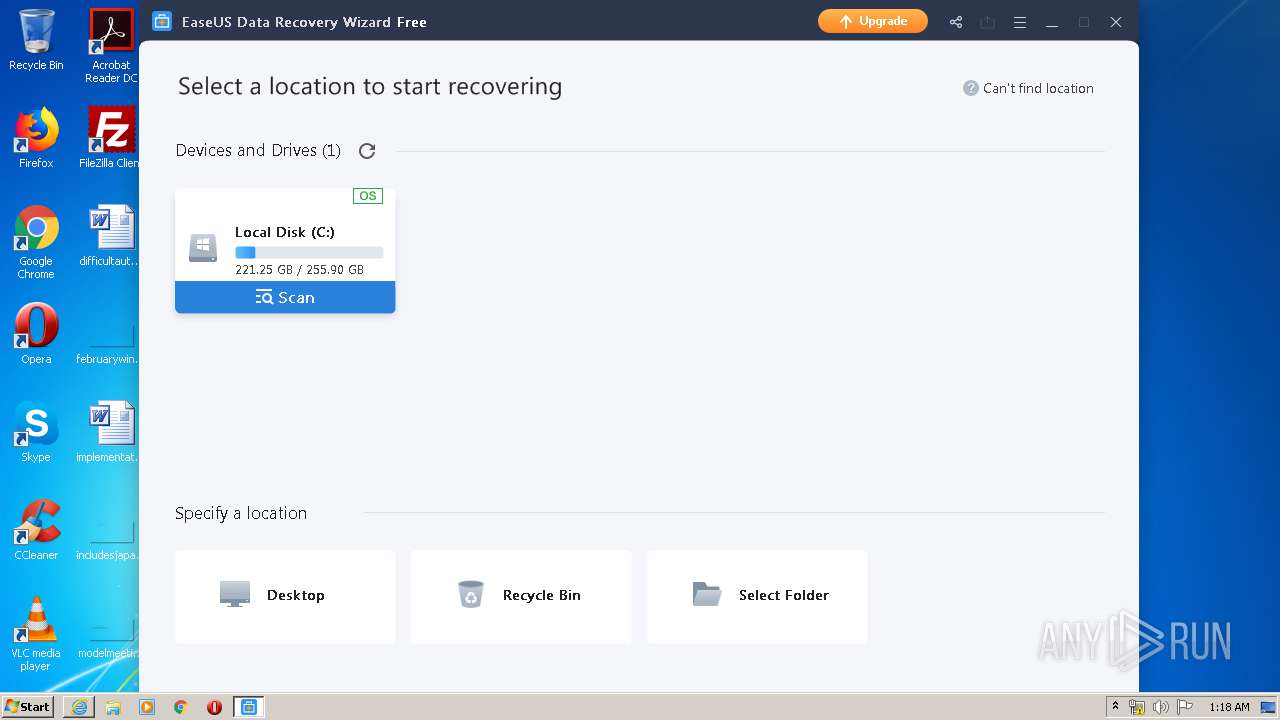Click the 221.25 GB / 255.90 GB text
This screenshot has width=1280, height=720.
click(299, 270)
